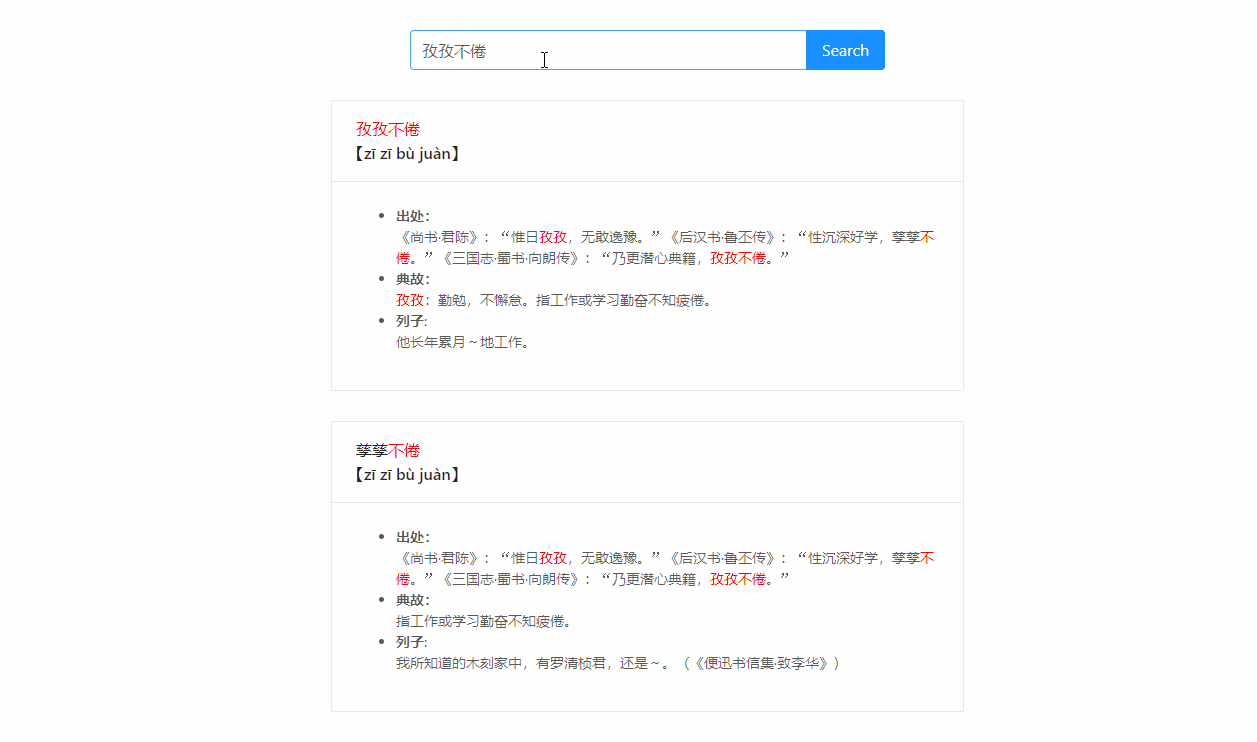Click 典故 label in second result card

tap(413, 600)
